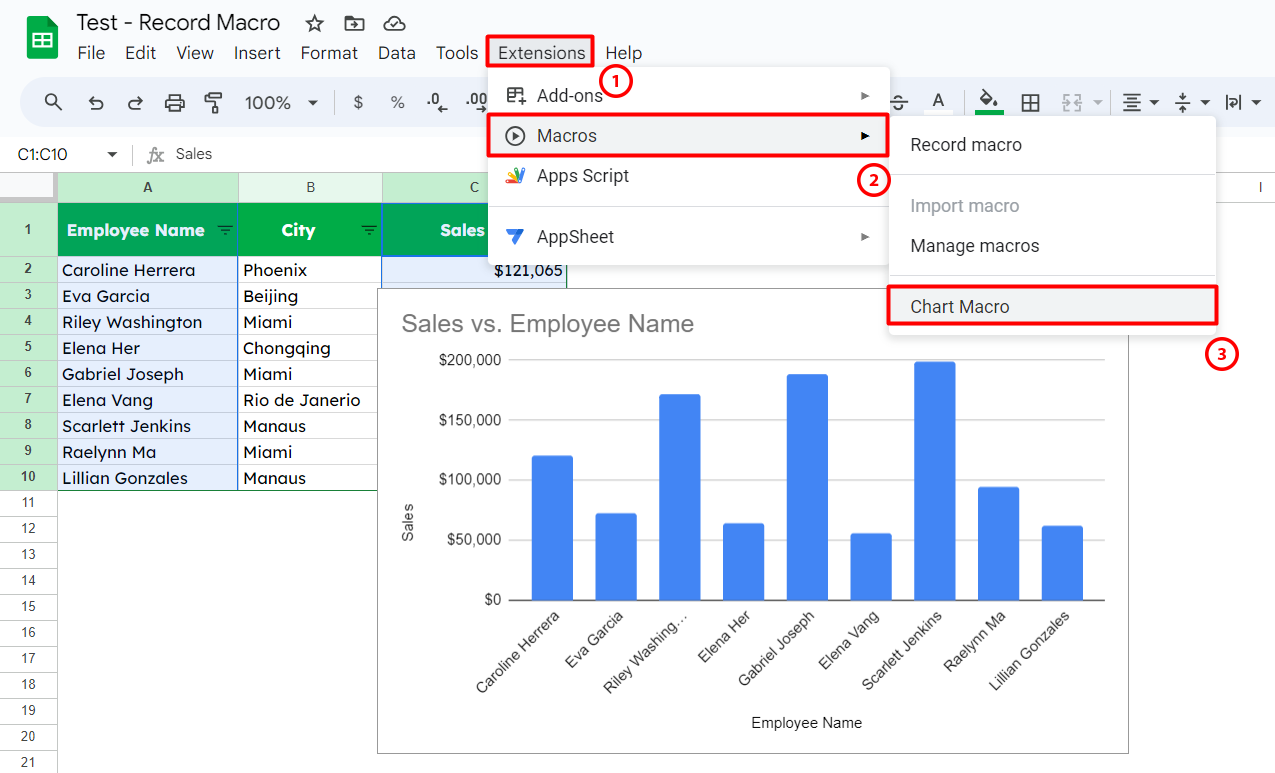Open the text color picker (A icon)
The height and width of the screenshot is (773, 1275).
click(938, 102)
